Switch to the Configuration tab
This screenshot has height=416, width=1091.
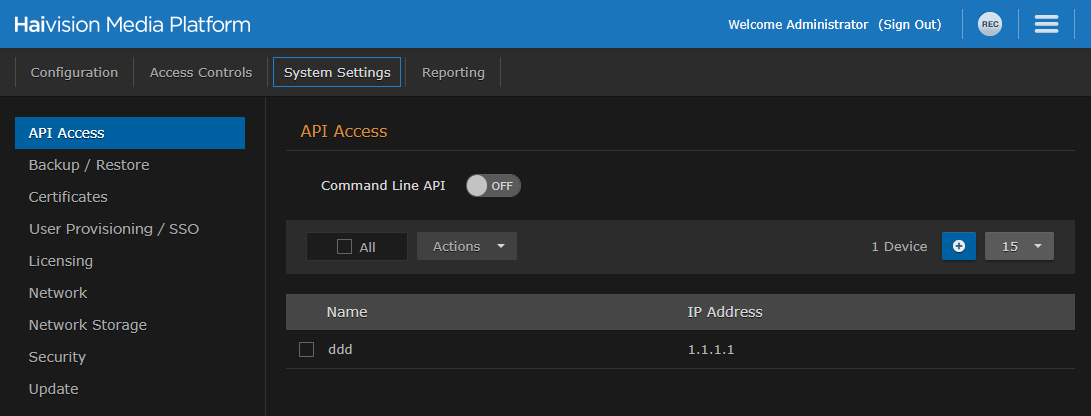pyautogui.click(x=74, y=72)
